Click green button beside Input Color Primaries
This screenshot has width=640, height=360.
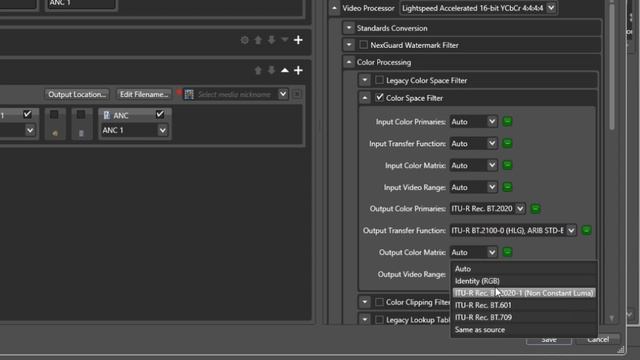coord(507,122)
